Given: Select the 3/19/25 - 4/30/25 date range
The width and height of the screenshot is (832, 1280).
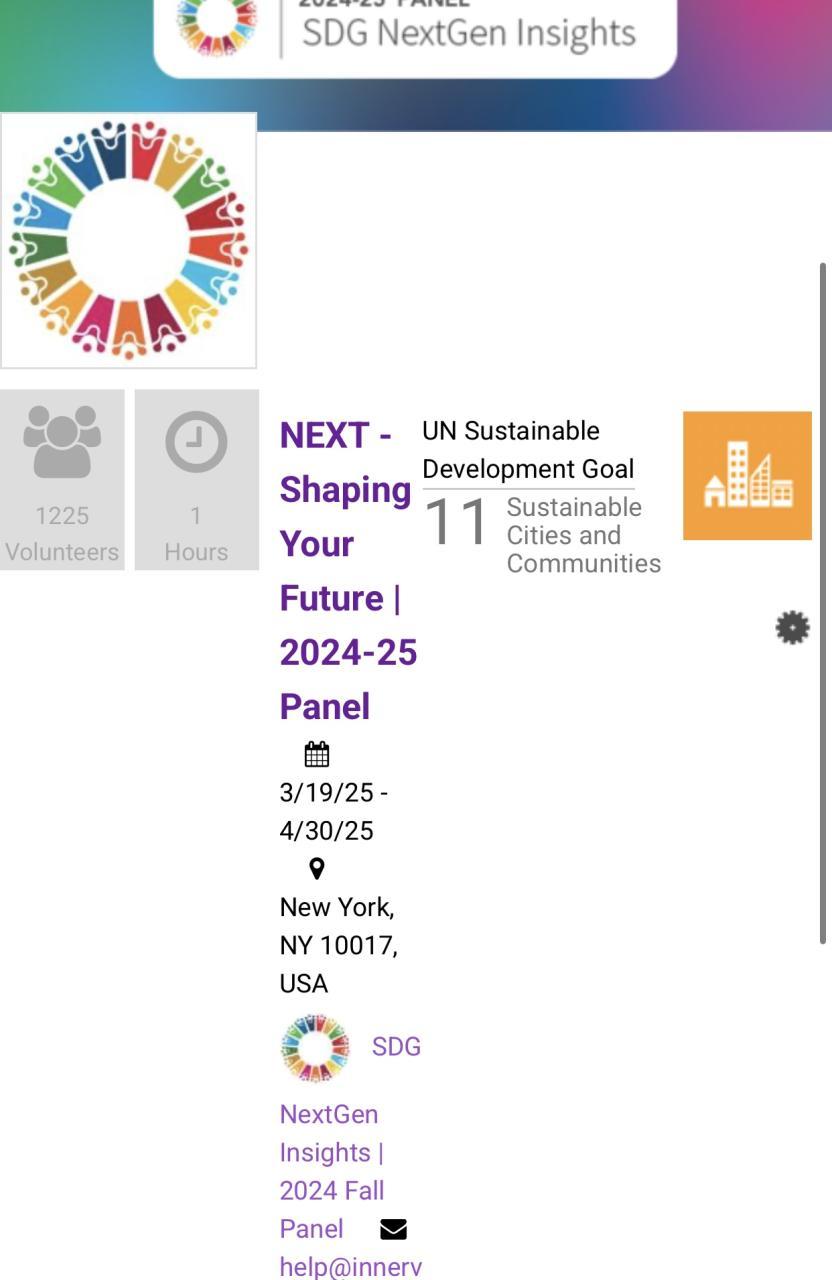Looking at the screenshot, I should [333, 811].
